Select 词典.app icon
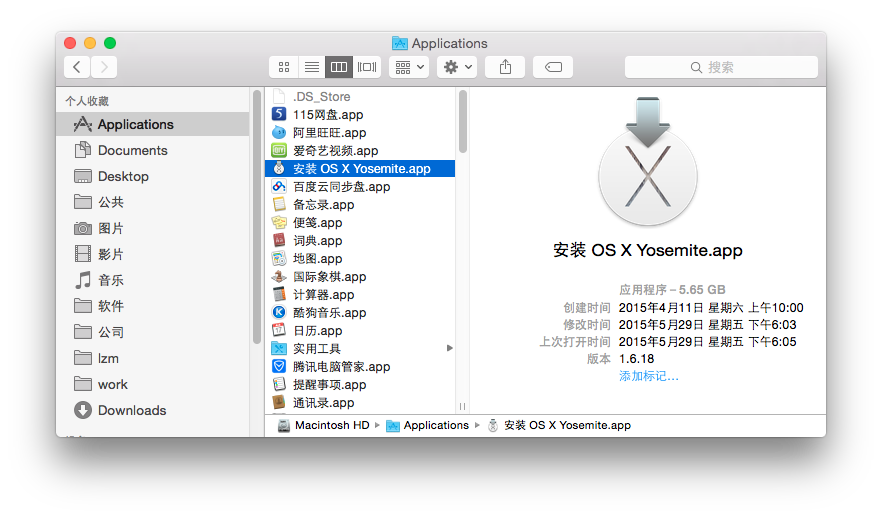Image resolution: width=882 pixels, height=517 pixels. (279, 240)
